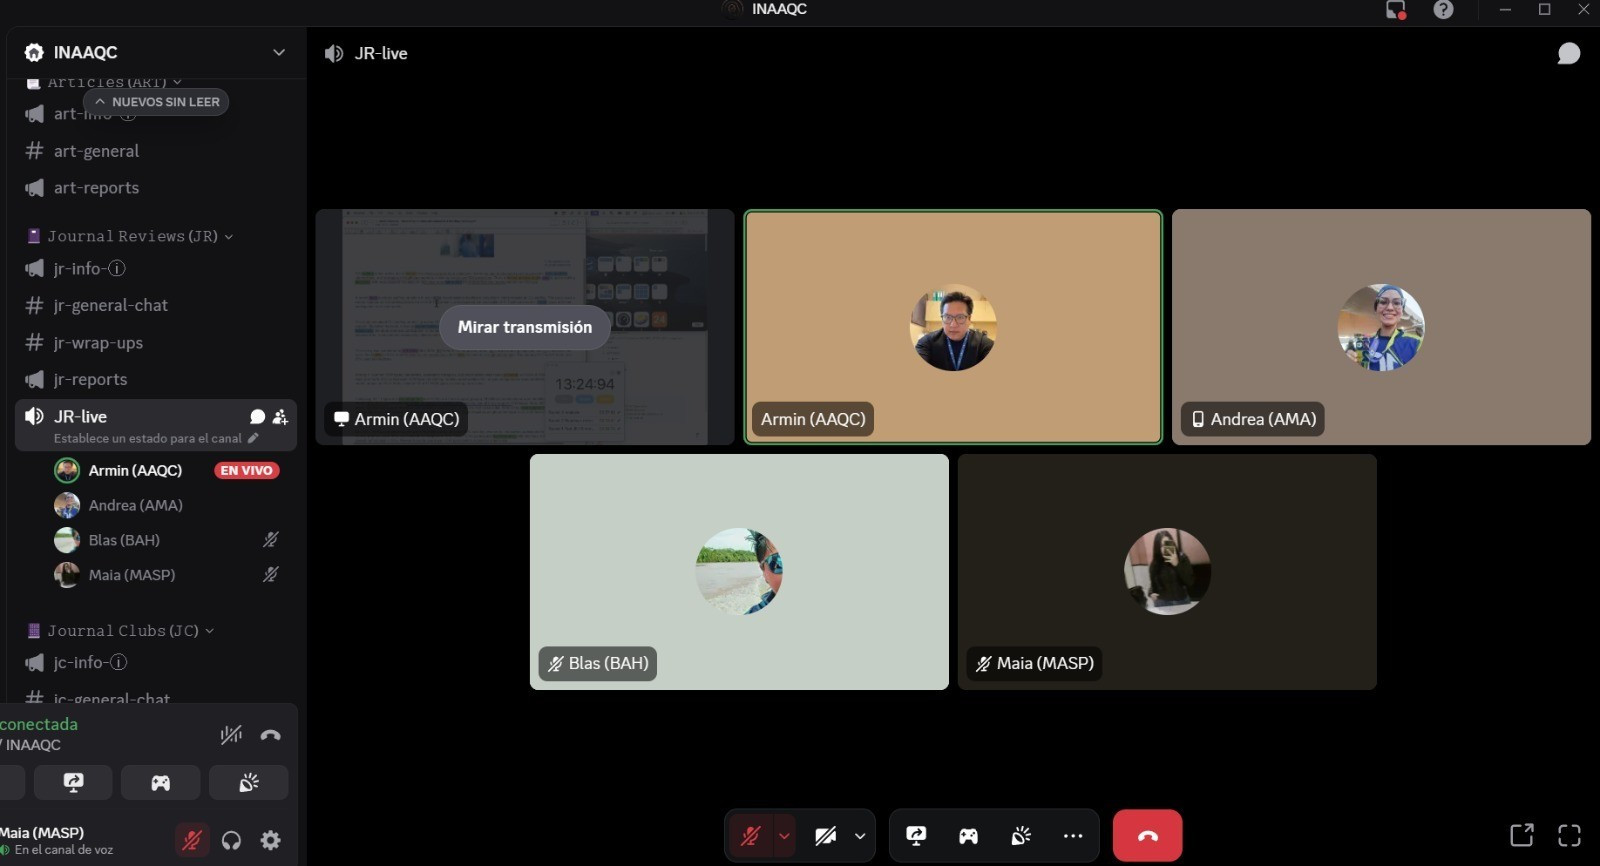Enter fullscreen mode
Viewport: 1600px width, 866px height.
pyautogui.click(x=1569, y=835)
